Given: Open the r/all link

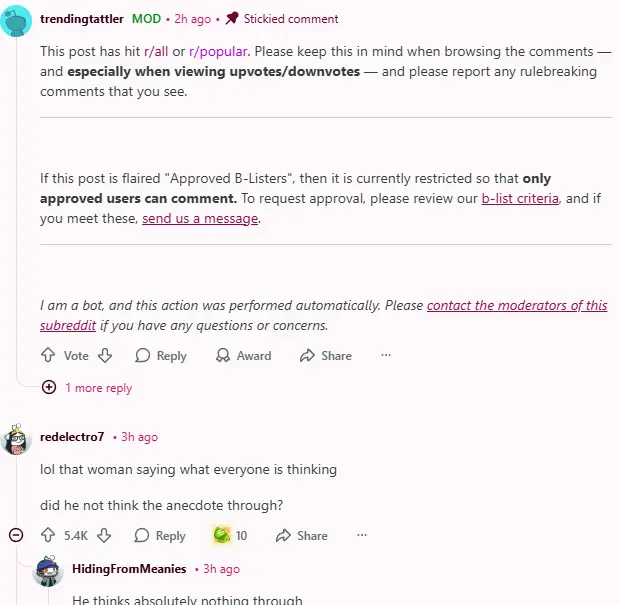Looking at the screenshot, I should click(153, 50).
